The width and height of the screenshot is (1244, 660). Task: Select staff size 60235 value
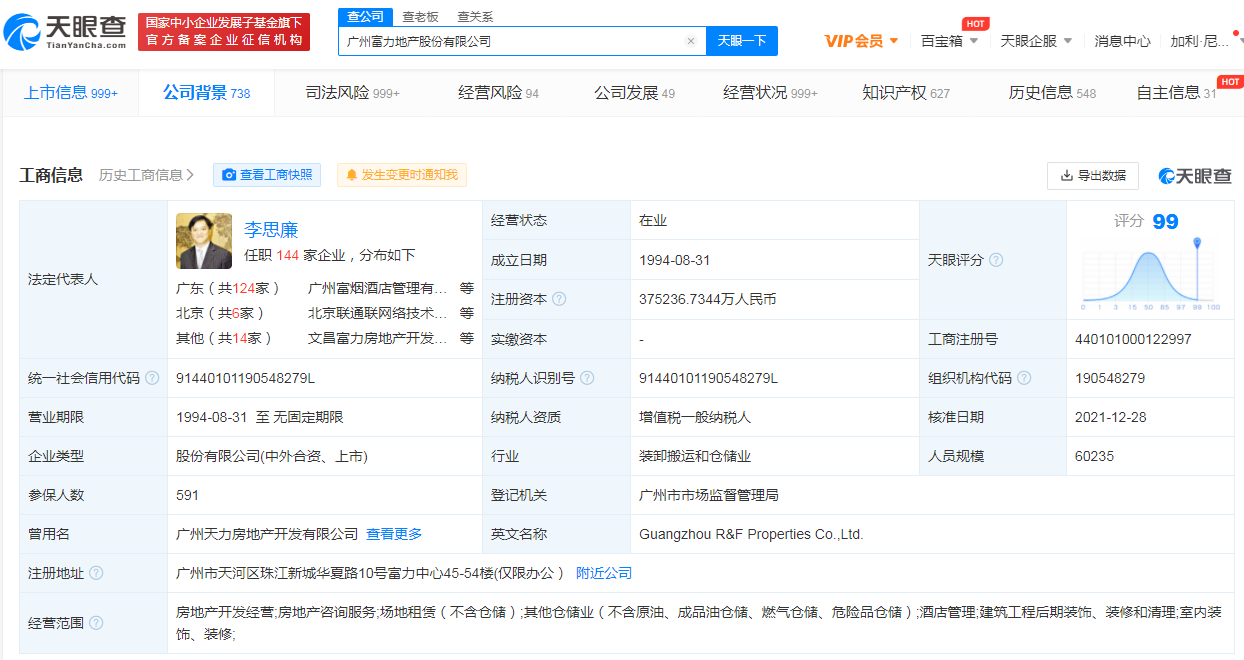coord(1095,456)
